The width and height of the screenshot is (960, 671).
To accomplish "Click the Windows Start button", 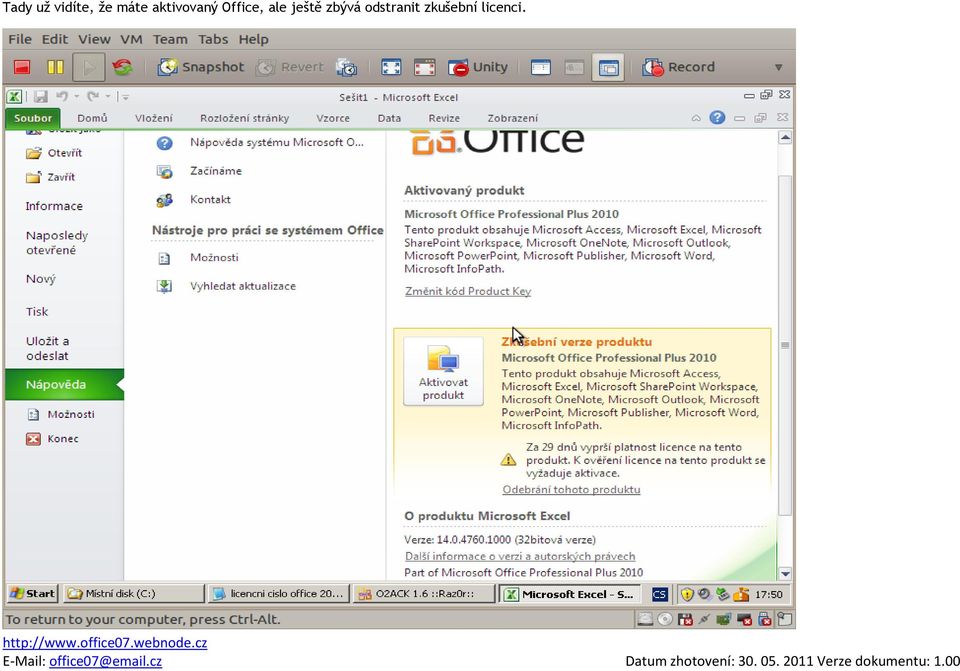I will tap(33, 593).
